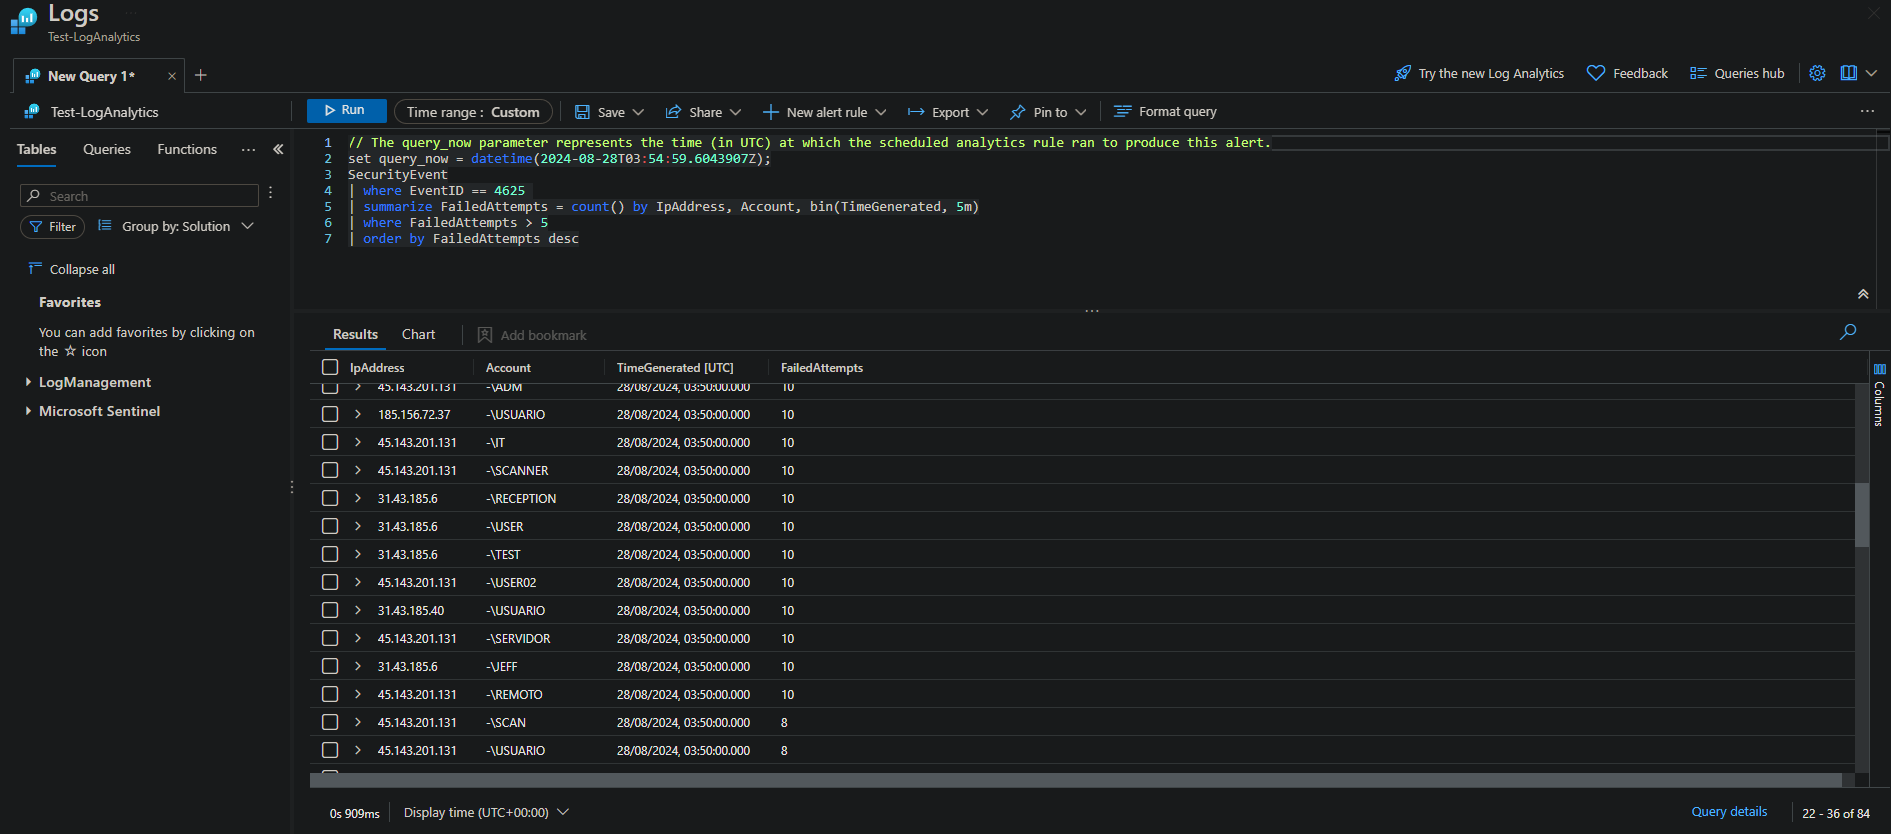The height and width of the screenshot is (834, 1891).
Task: Open Queries hub
Action: (1737, 73)
